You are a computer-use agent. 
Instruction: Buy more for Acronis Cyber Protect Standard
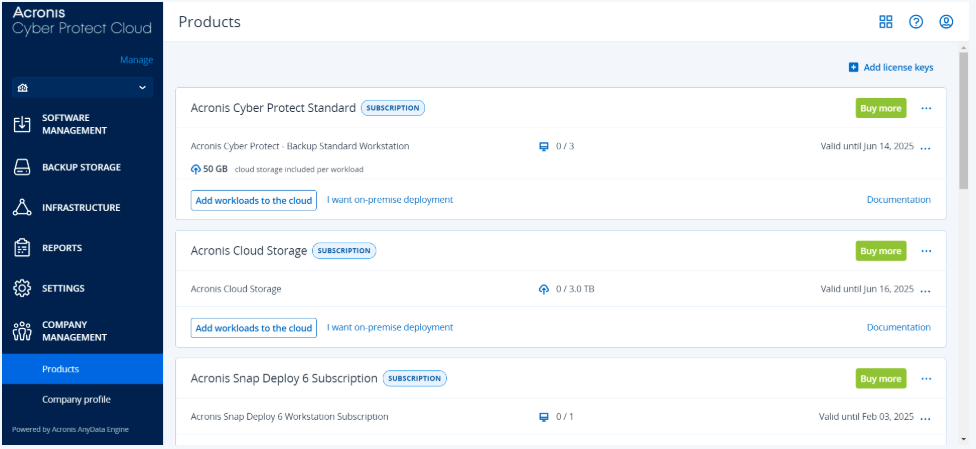tap(881, 108)
